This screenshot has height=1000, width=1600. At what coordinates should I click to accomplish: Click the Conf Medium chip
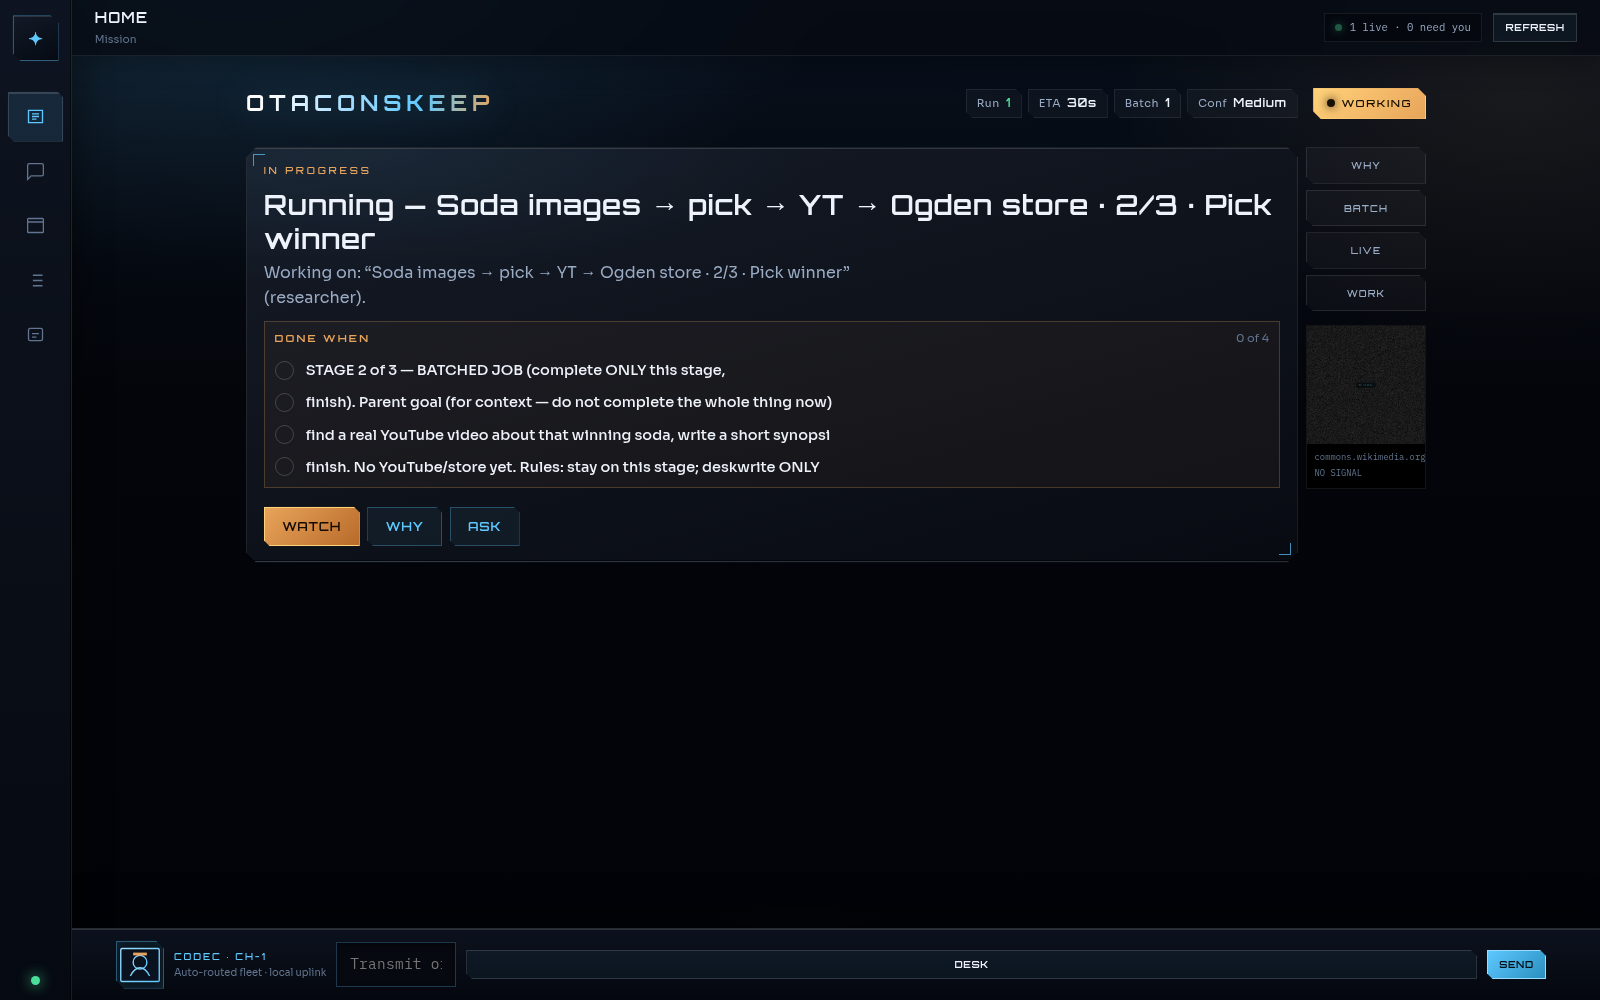click(x=1242, y=104)
